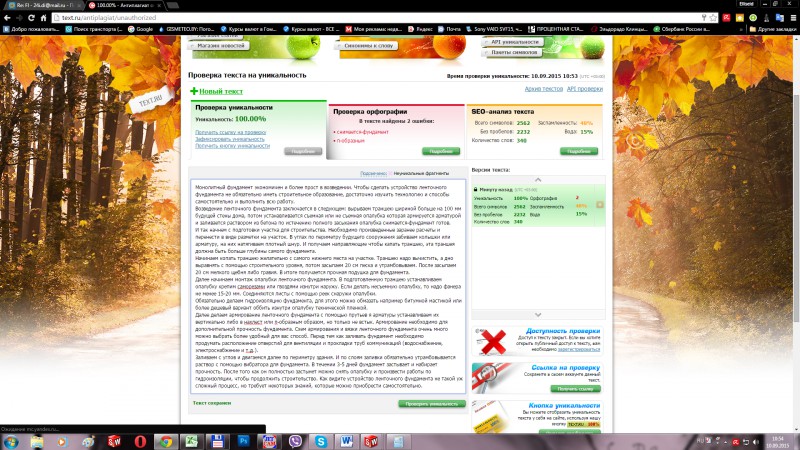Viewport: 800px width, 450px height.
Task: Open Photoshop from the taskbar
Action: point(243,442)
